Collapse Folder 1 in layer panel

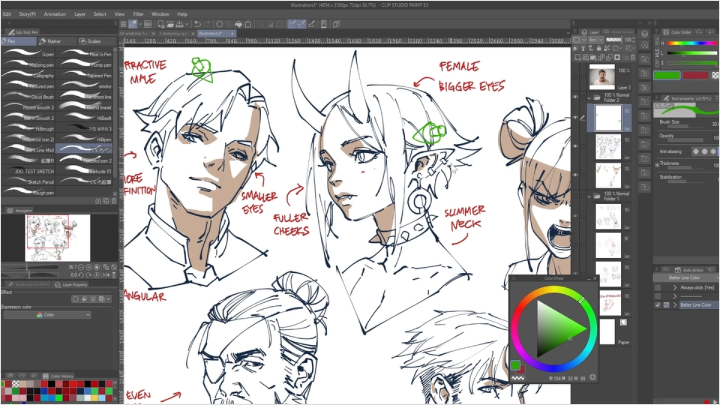pos(590,196)
